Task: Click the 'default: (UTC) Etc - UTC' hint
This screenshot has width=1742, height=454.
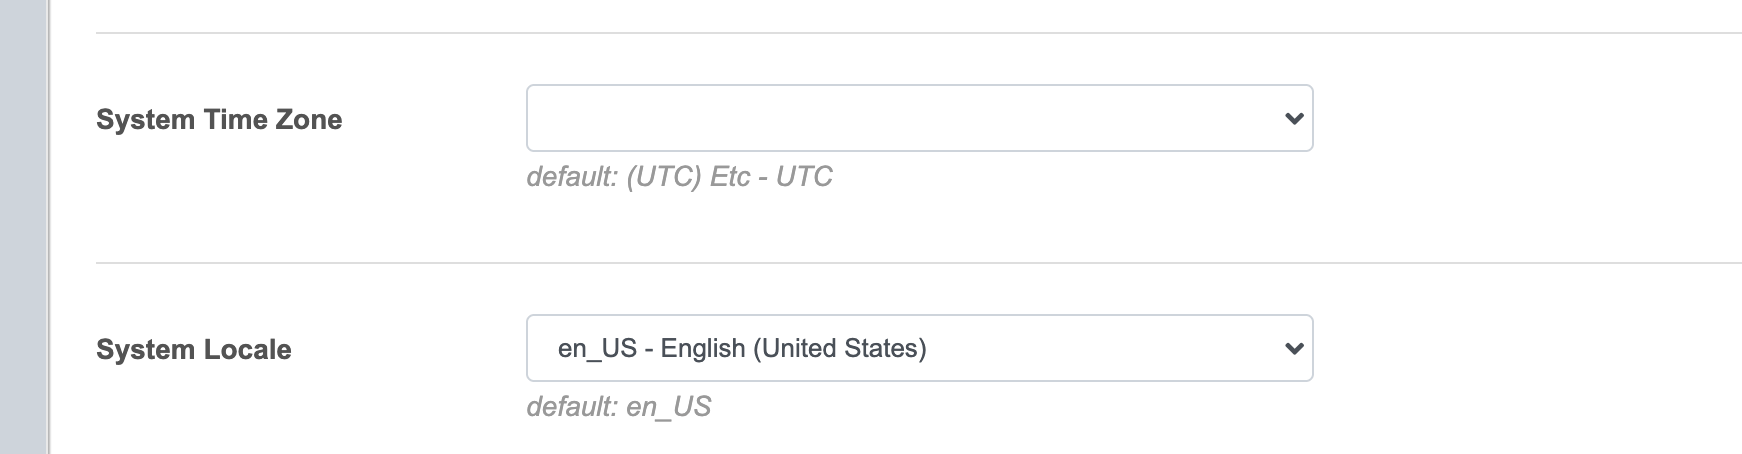Action: point(679,177)
